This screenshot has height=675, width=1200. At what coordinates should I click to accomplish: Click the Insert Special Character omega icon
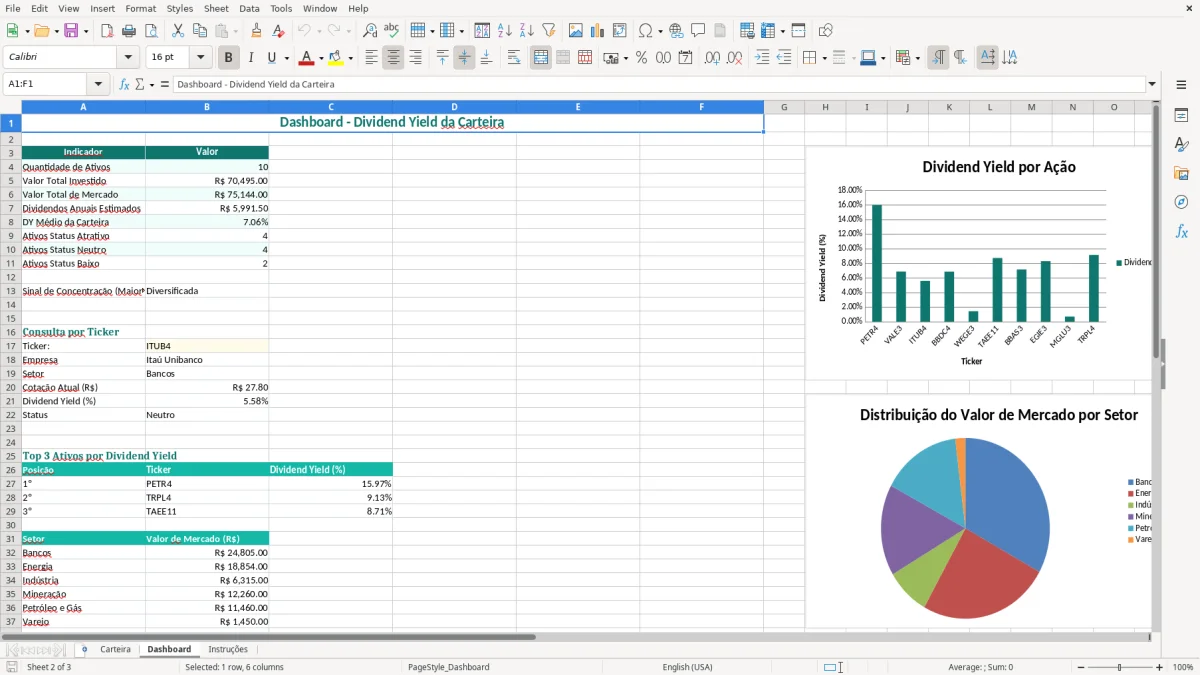tap(645, 31)
